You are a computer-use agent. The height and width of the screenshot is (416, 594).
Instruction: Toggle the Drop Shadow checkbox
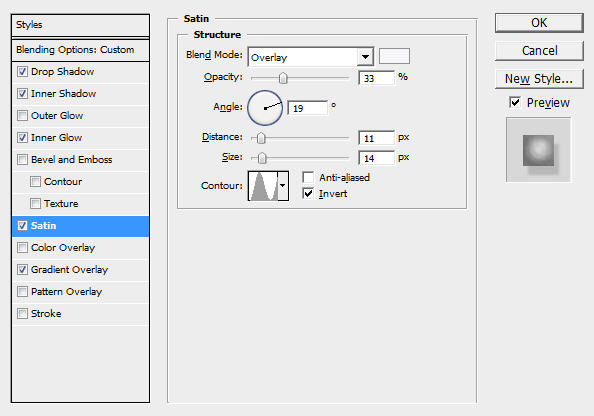click(23, 71)
